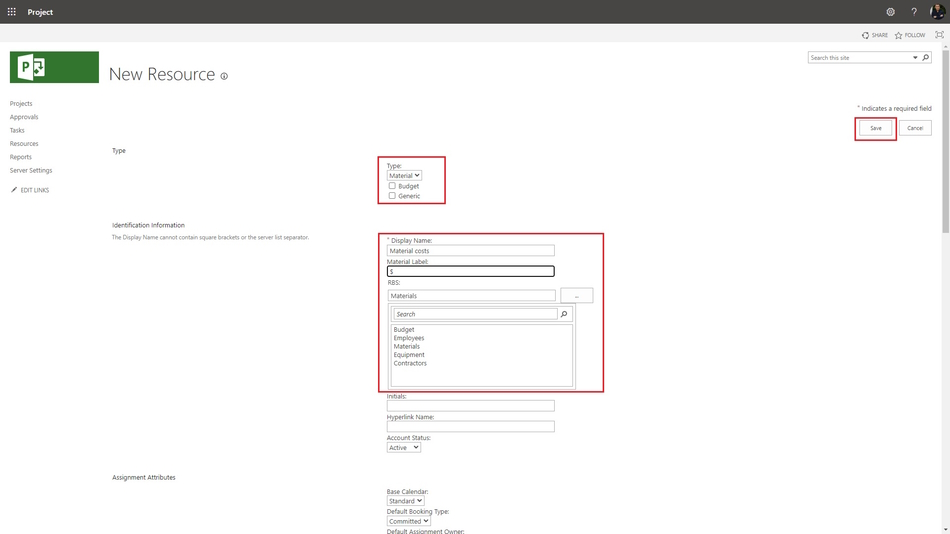
Task: Select Budget in the RBS list
Action: (x=404, y=330)
